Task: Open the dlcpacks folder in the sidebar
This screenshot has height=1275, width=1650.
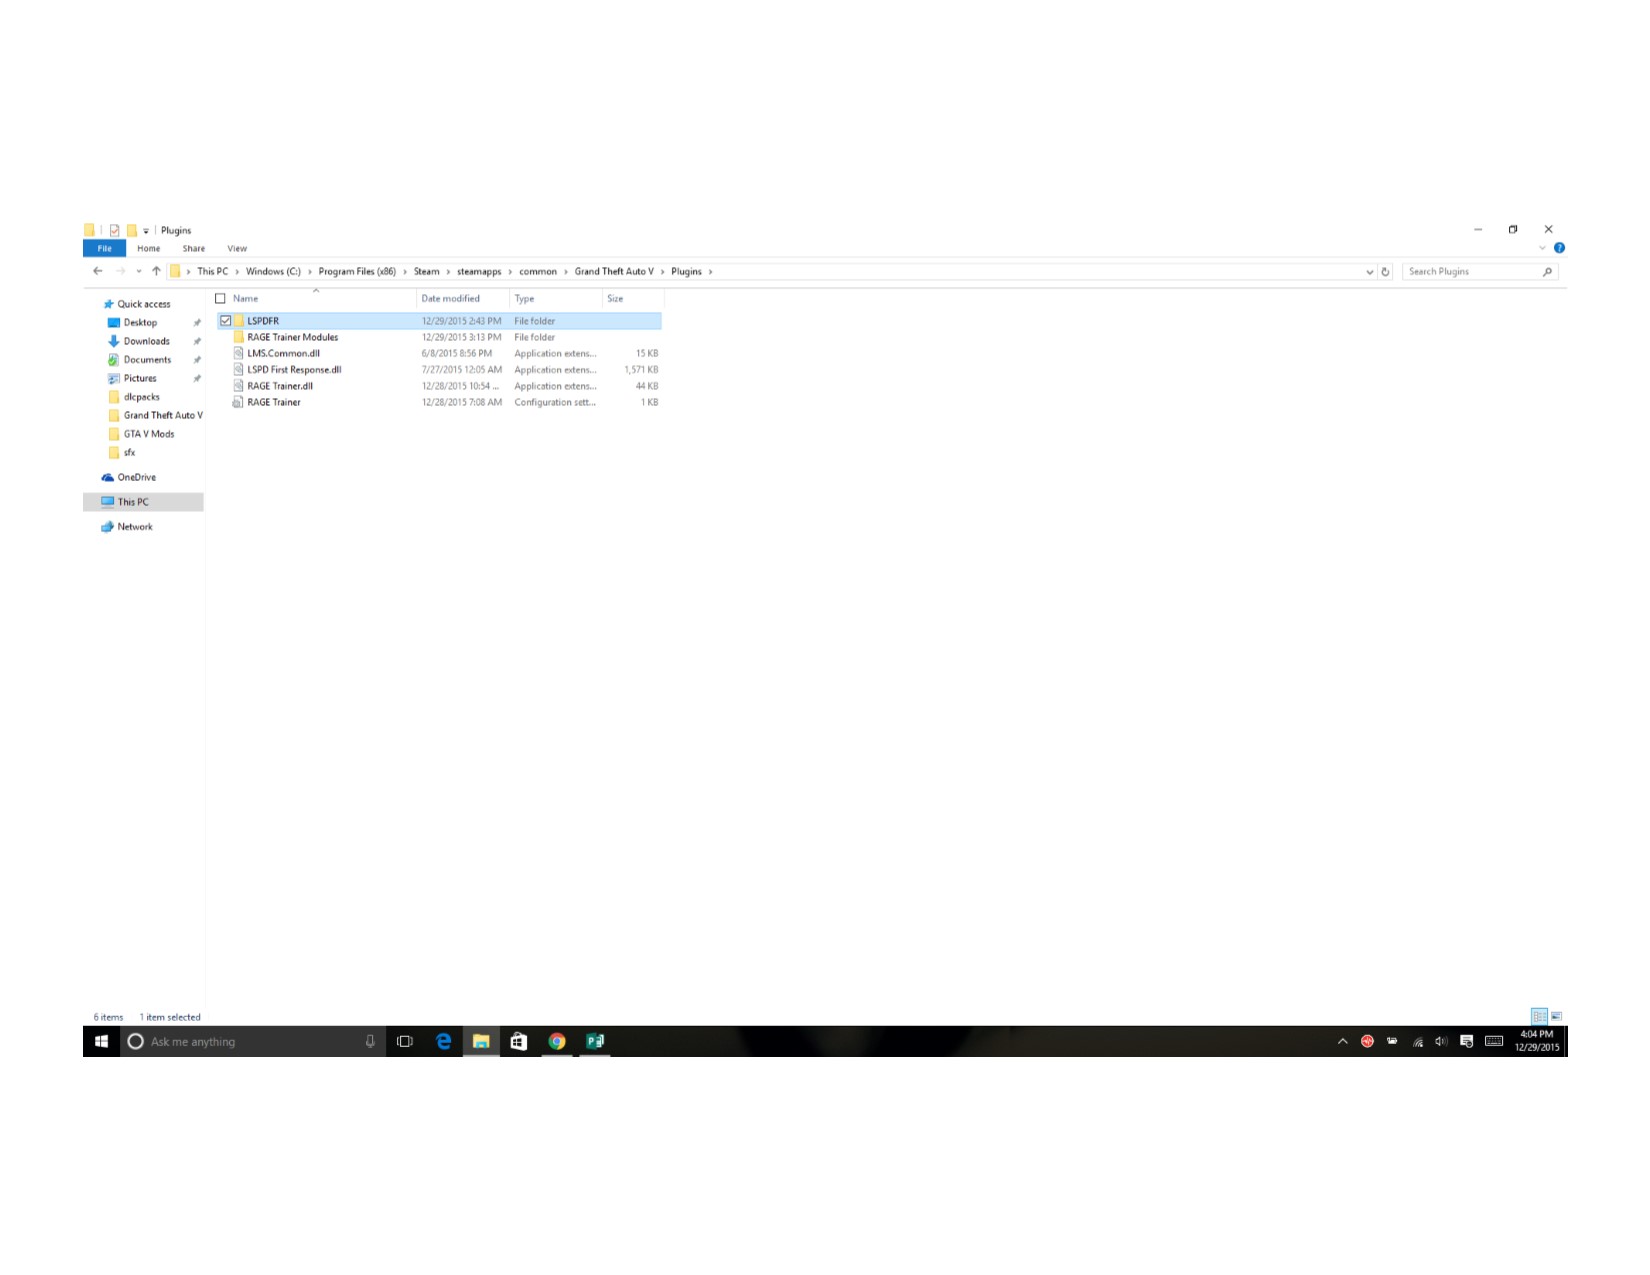Action: pyautogui.click(x=141, y=397)
